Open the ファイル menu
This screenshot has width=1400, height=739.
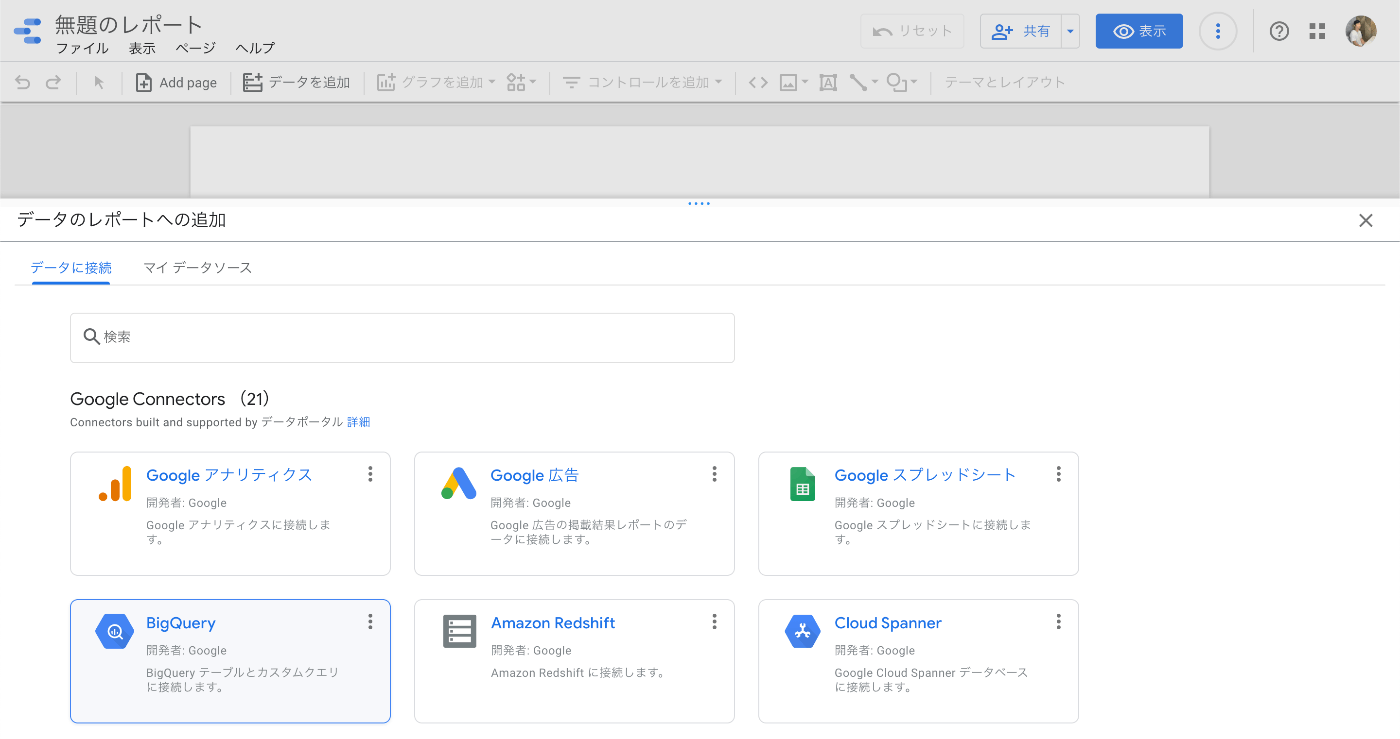(x=82, y=48)
